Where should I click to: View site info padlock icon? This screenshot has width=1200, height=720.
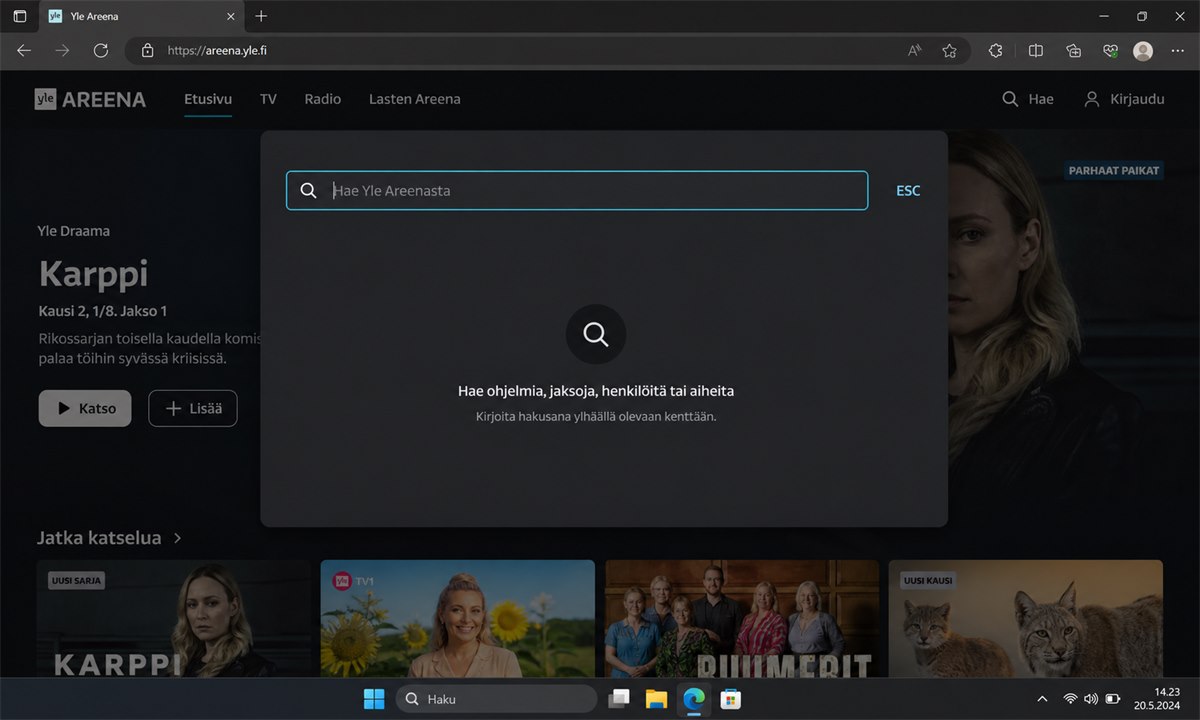click(x=147, y=51)
